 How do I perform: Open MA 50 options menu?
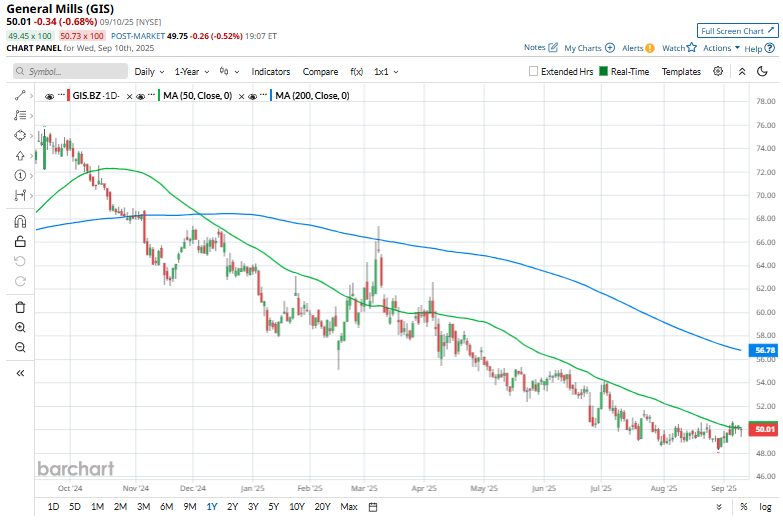[x=152, y=94]
